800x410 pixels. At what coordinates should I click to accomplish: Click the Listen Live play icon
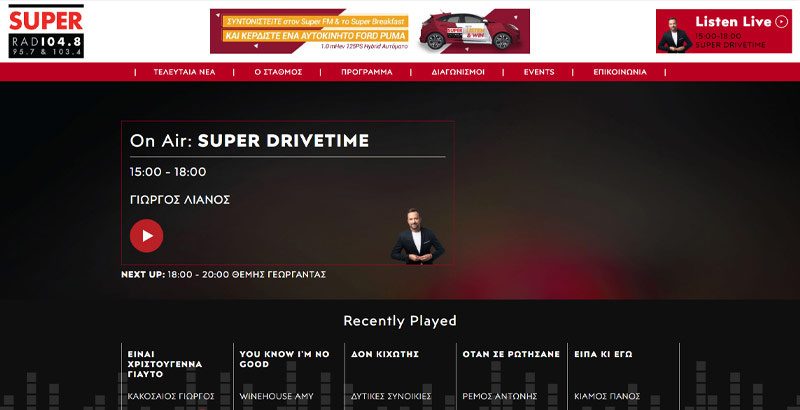click(x=781, y=22)
